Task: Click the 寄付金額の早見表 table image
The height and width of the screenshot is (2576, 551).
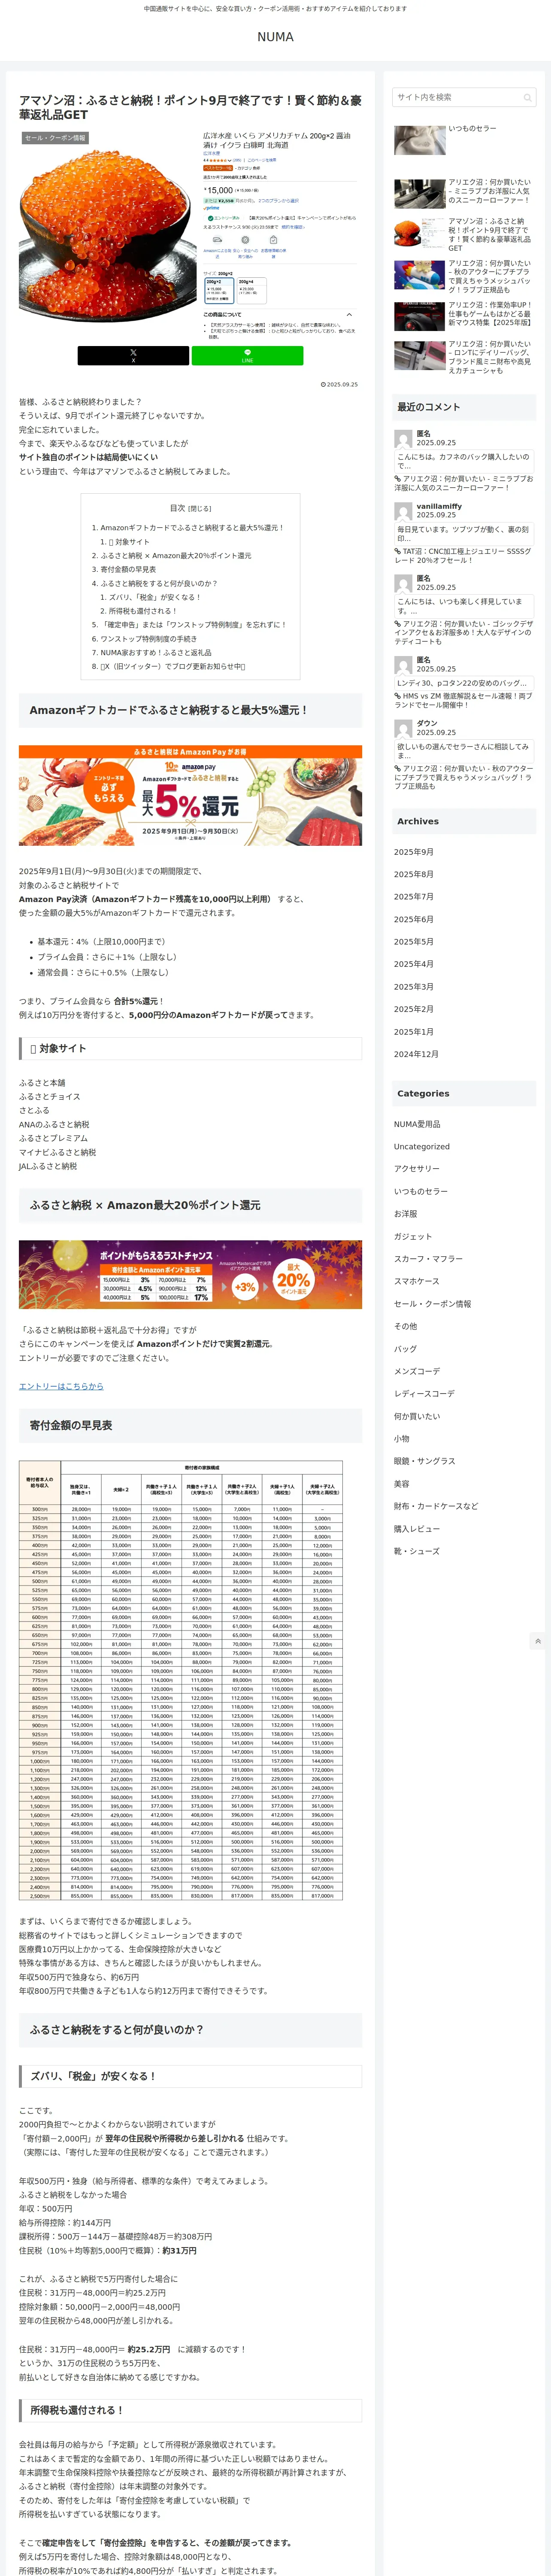Action: 181,1680
